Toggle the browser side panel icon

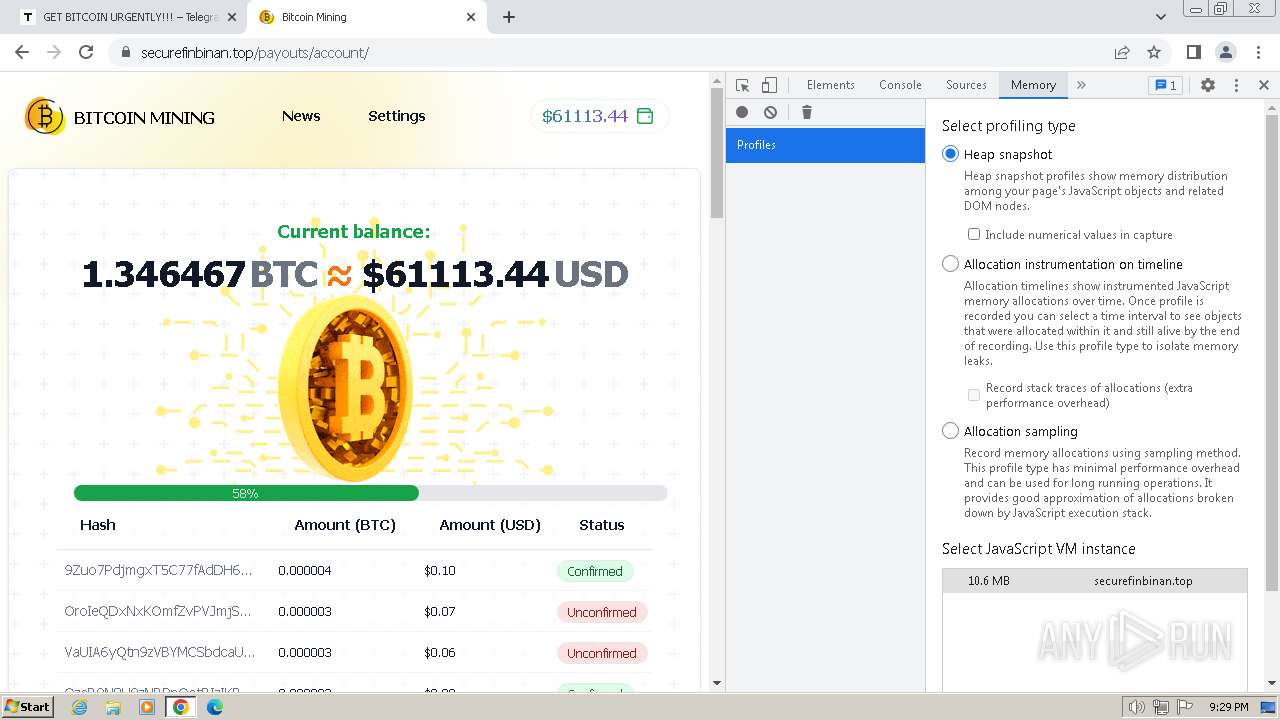[x=1193, y=52]
